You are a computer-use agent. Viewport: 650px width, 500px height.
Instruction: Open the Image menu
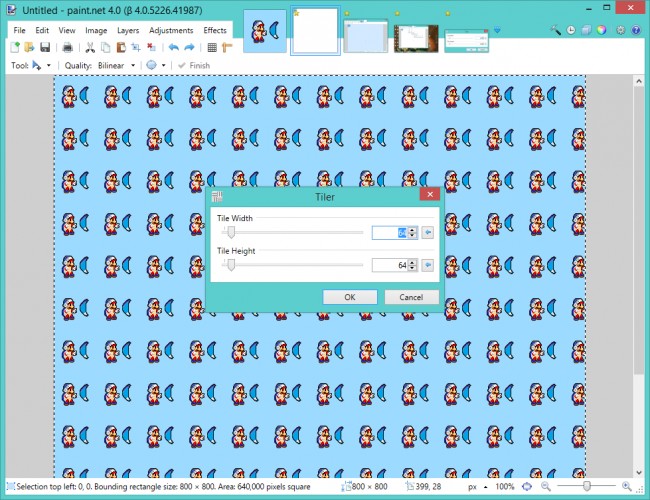[96, 30]
